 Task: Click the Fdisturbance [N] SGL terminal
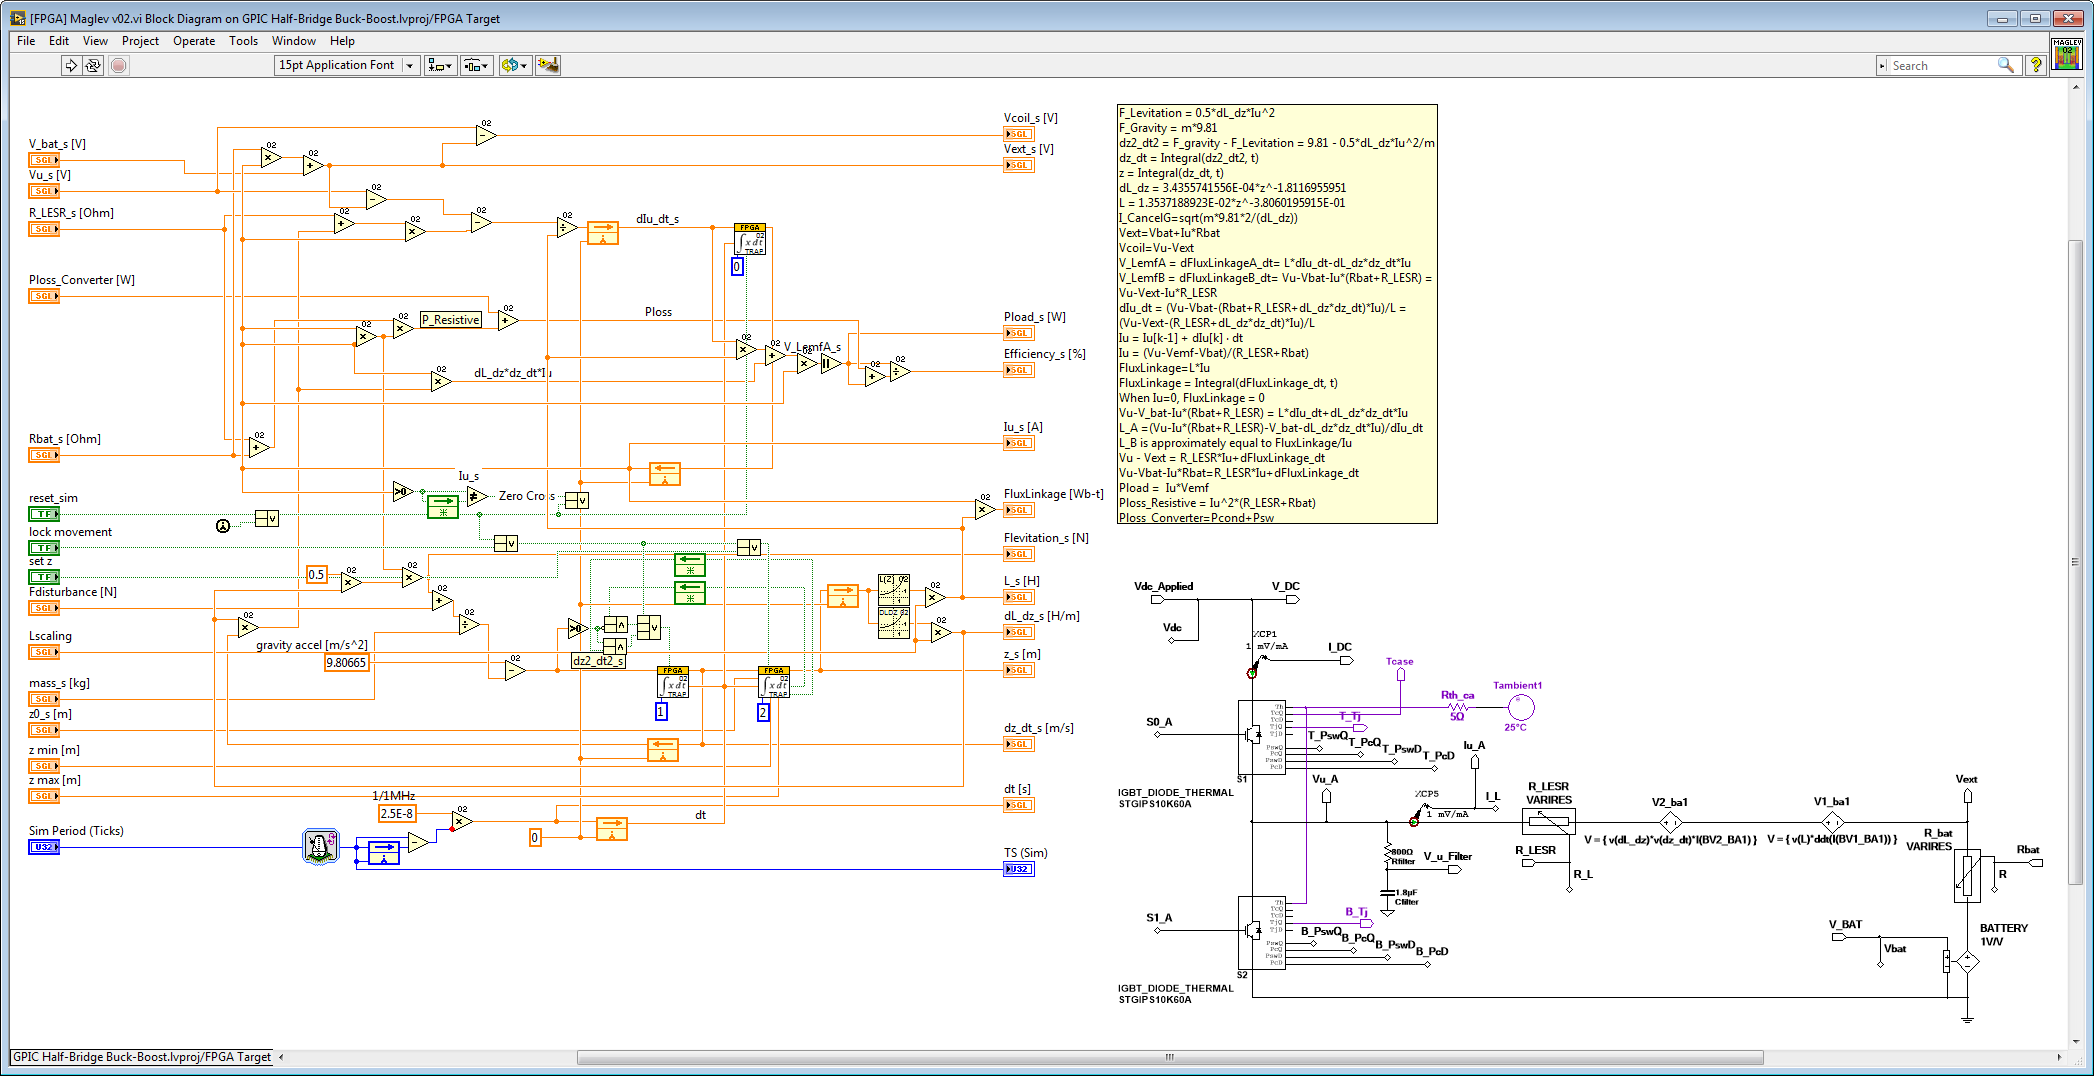44,608
